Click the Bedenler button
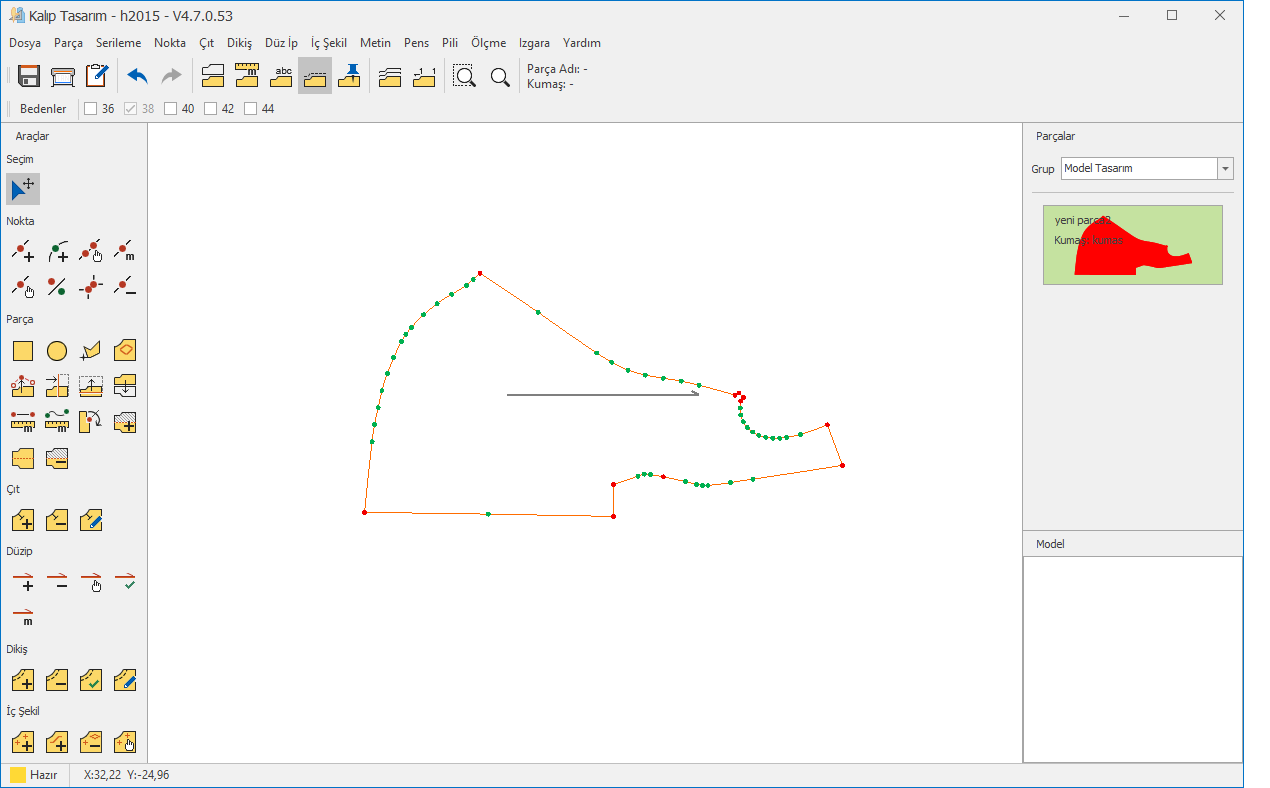This screenshot has width=1270, height=788. 43,109
